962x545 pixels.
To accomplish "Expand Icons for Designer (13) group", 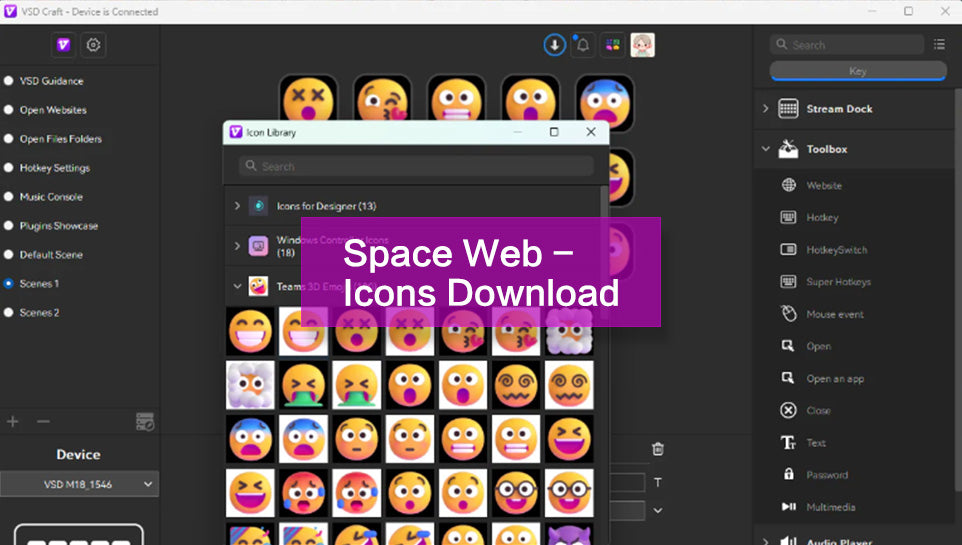I will coord(237,206).
